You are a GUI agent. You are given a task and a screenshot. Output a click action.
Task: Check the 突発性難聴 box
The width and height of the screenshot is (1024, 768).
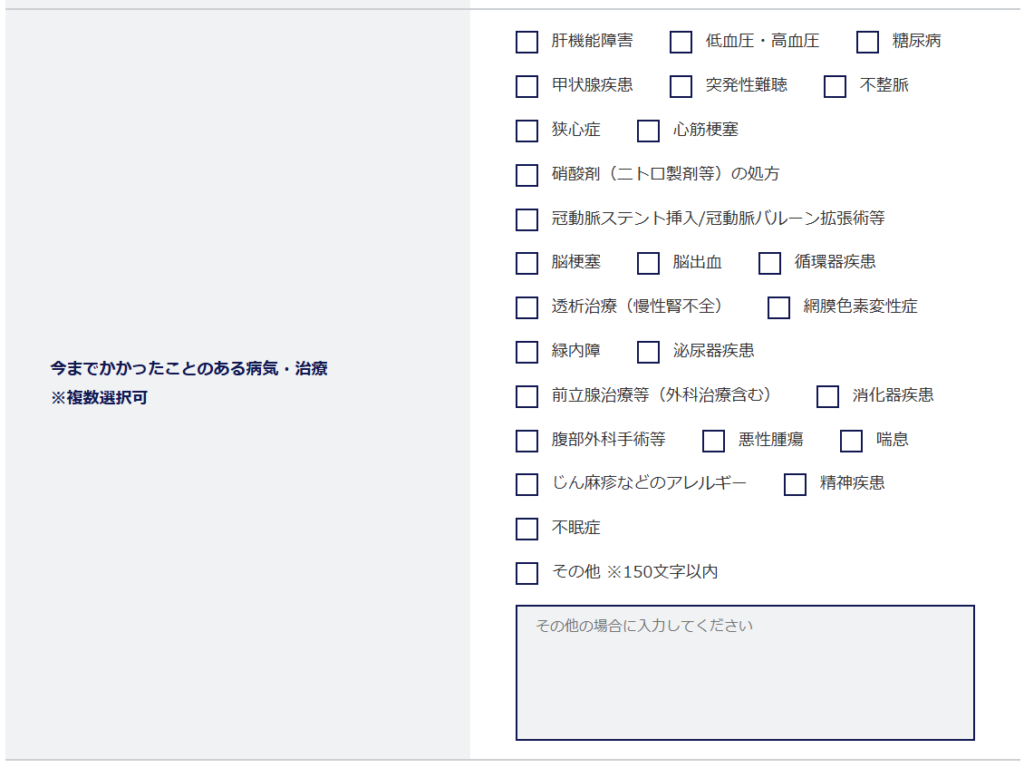[680, 86]
